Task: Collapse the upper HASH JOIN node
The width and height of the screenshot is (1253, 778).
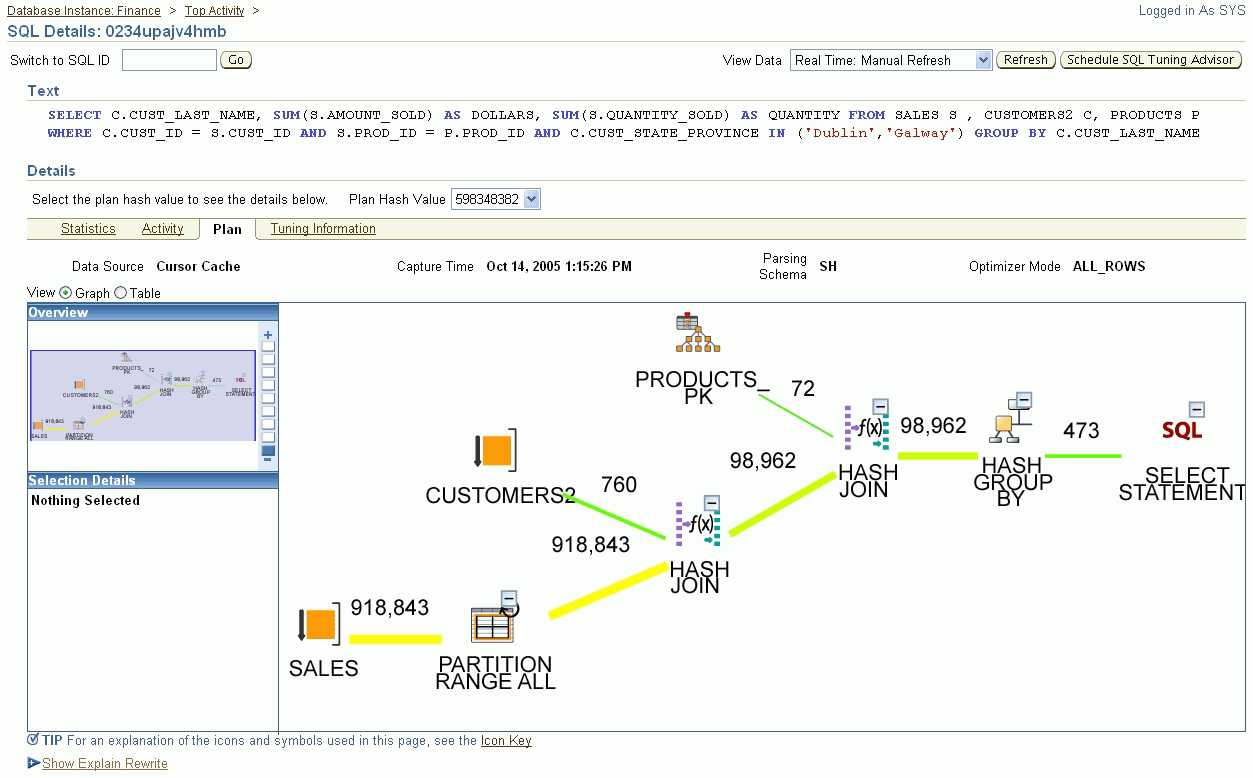Action: coord(880,404)
